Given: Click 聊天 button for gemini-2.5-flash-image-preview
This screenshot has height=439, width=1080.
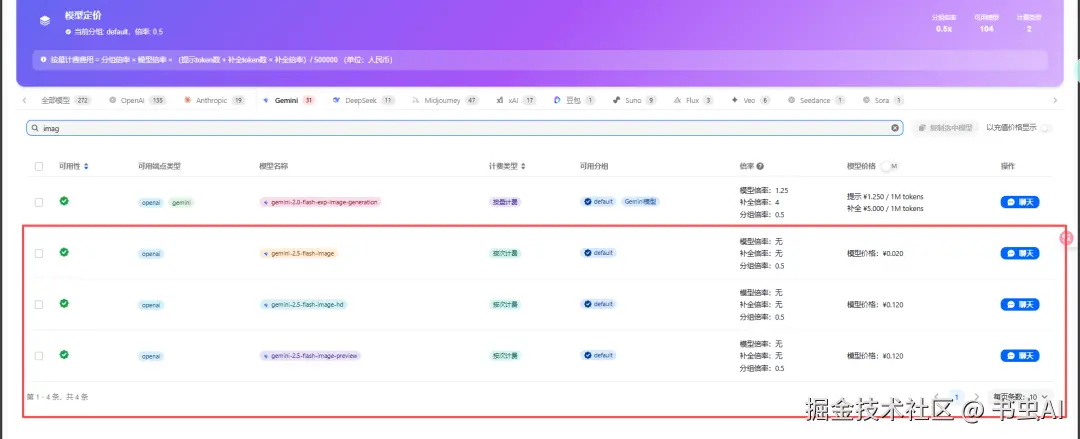Looking at the screenshot, I should point(1019,356).
